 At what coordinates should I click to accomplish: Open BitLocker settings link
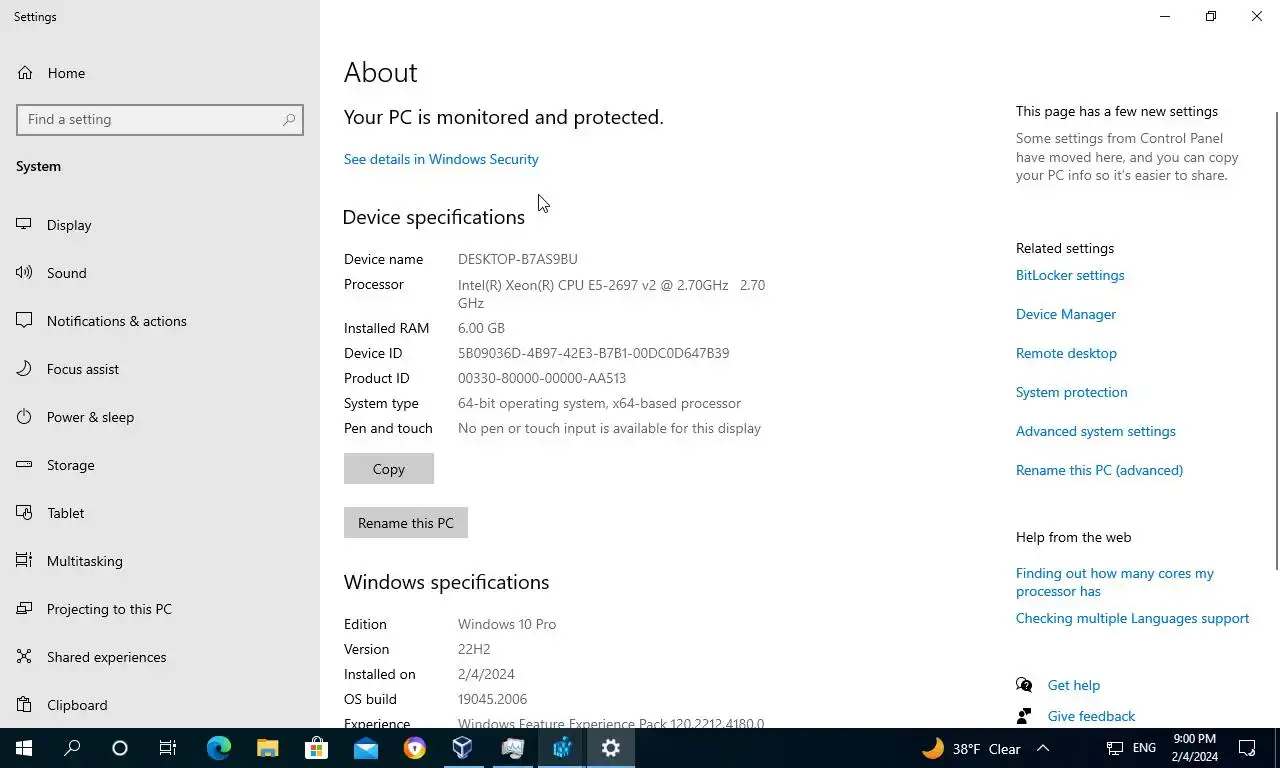pyautogui.click(x=1070, y=275)
